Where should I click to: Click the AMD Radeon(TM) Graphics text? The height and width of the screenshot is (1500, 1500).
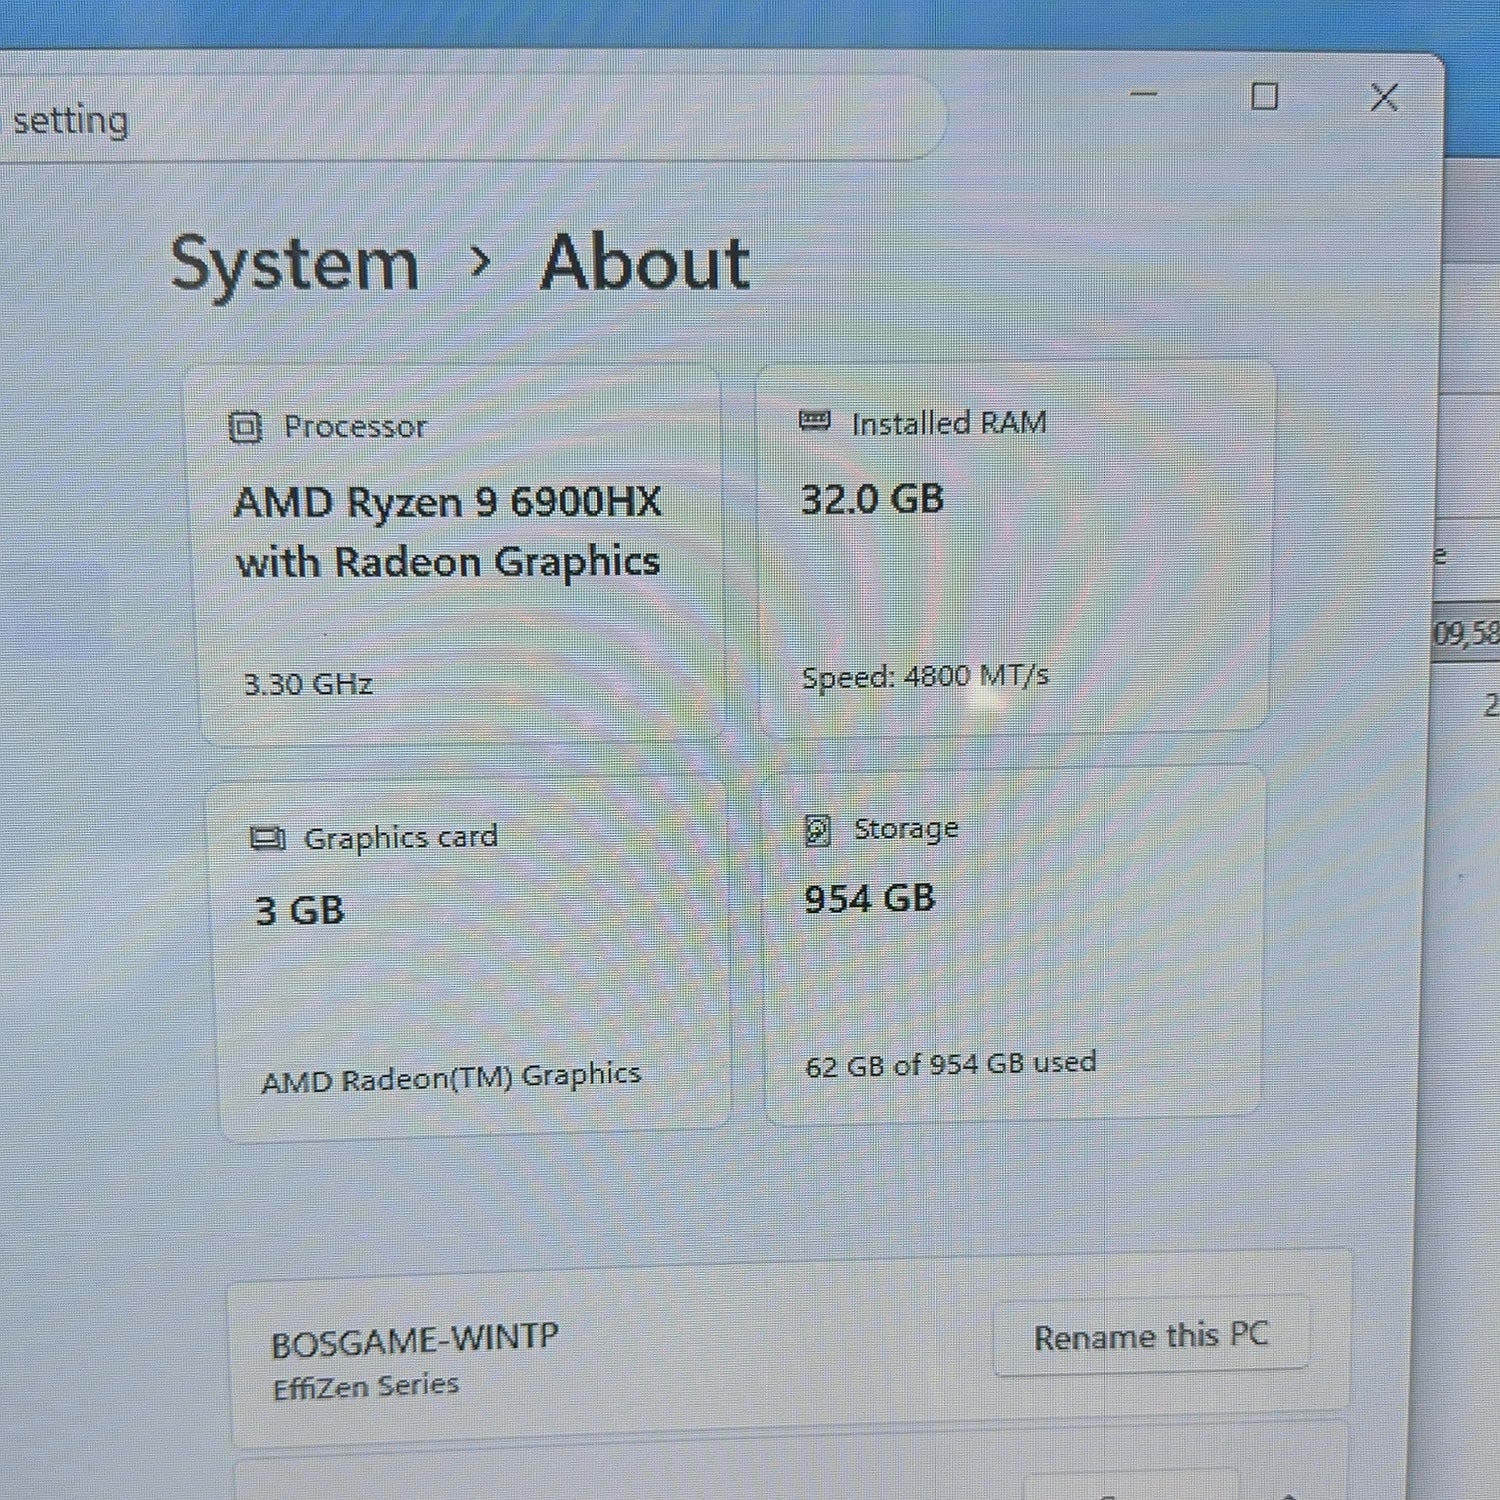tap(451, 1078)
